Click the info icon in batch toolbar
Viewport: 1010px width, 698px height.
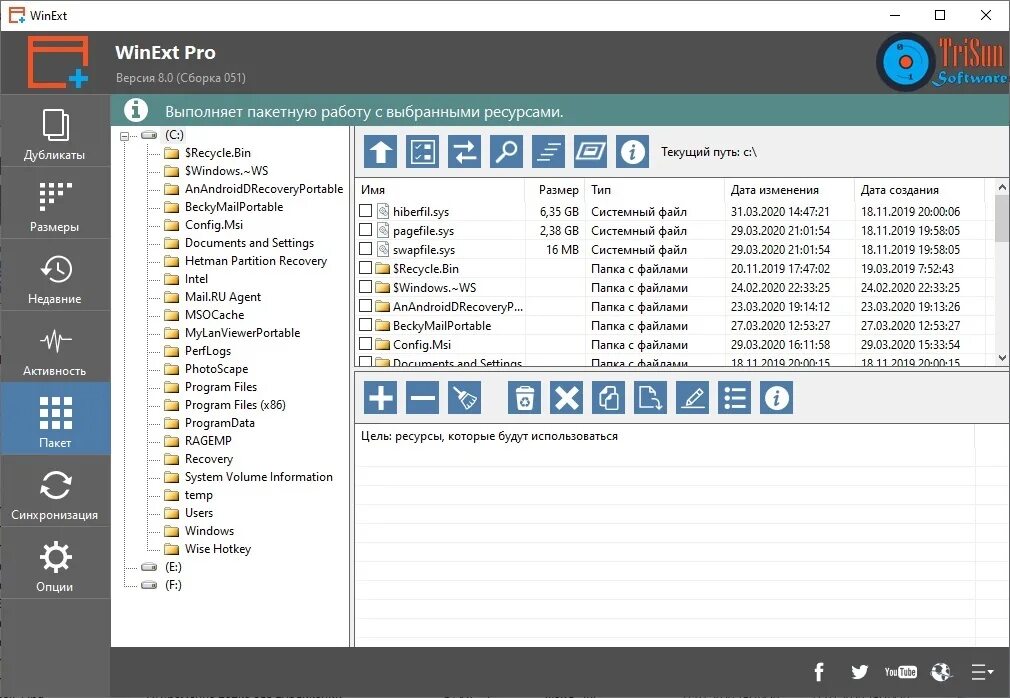tap(776, 397)
